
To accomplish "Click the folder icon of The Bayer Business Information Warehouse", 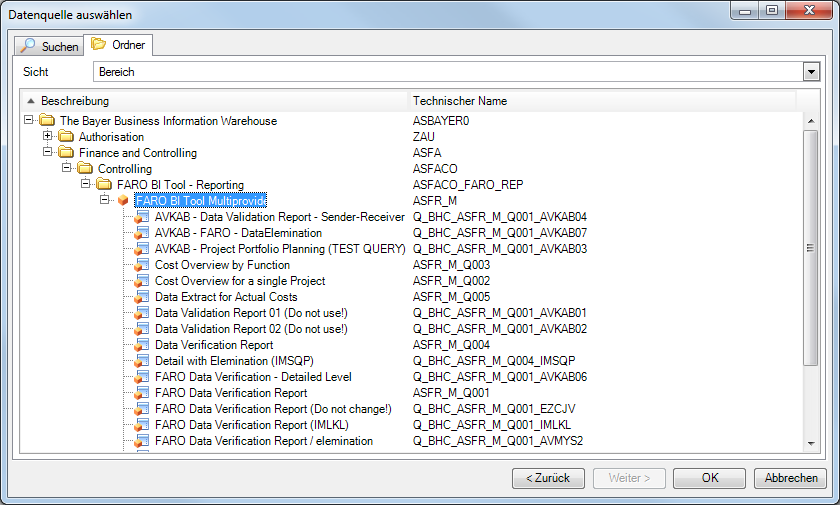I will pos(47,120).
